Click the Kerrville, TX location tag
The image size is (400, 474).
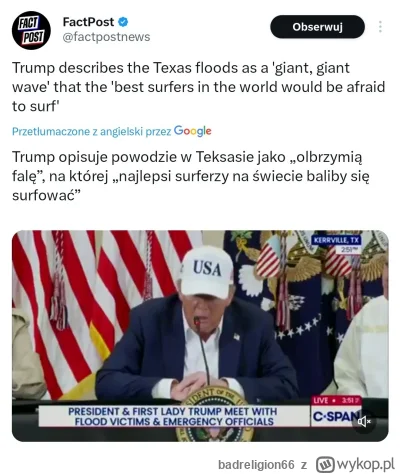pos(336,240)
